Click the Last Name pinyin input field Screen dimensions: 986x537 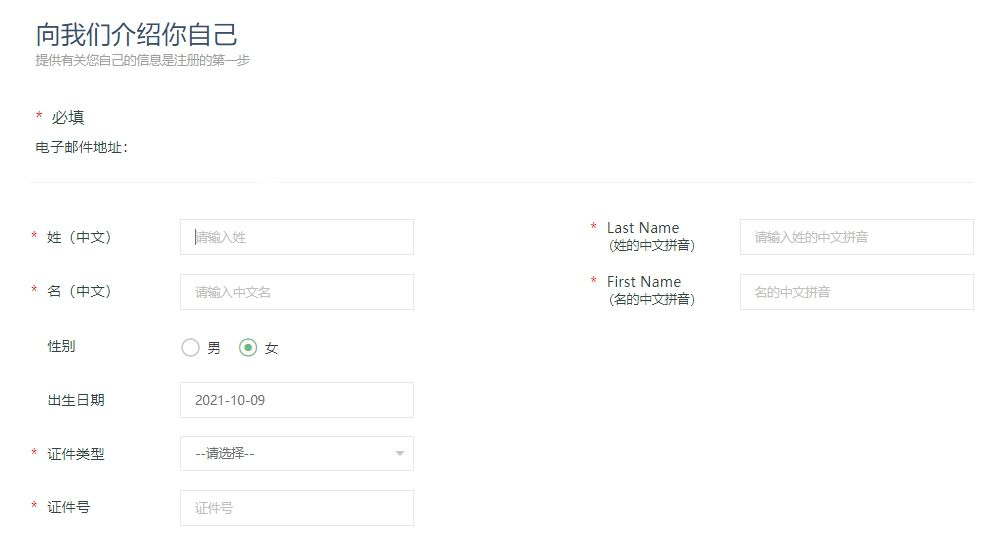point(856,237)
